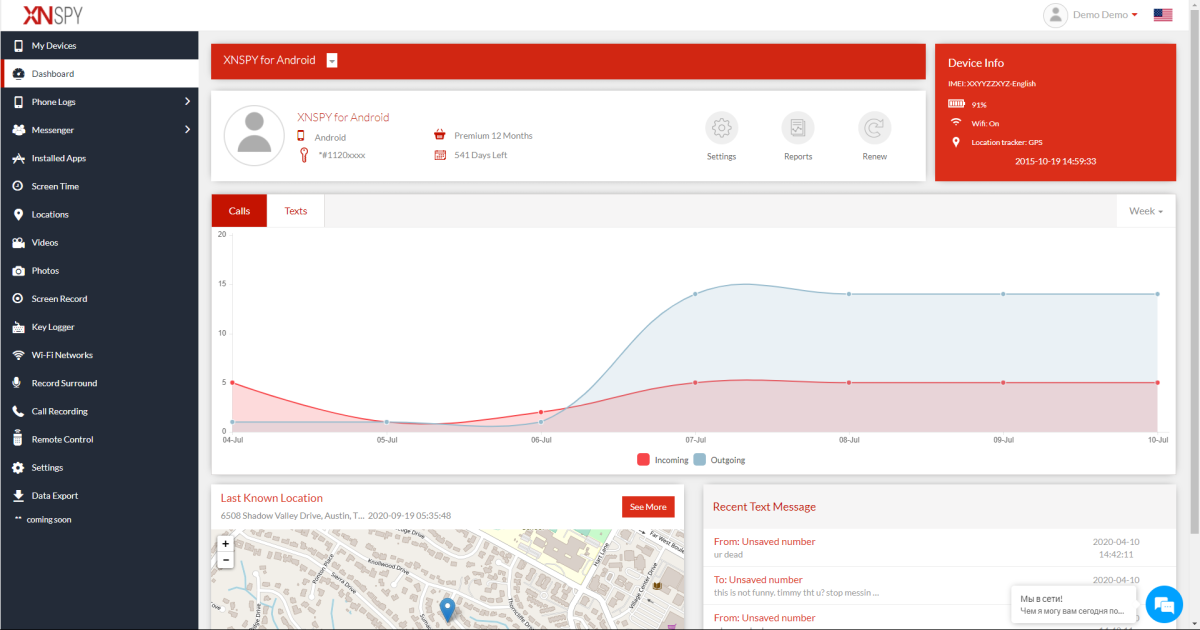This screenshot has height=630, width=1200.
Task: Click the US flag language icon
Action: (1163, 15)
